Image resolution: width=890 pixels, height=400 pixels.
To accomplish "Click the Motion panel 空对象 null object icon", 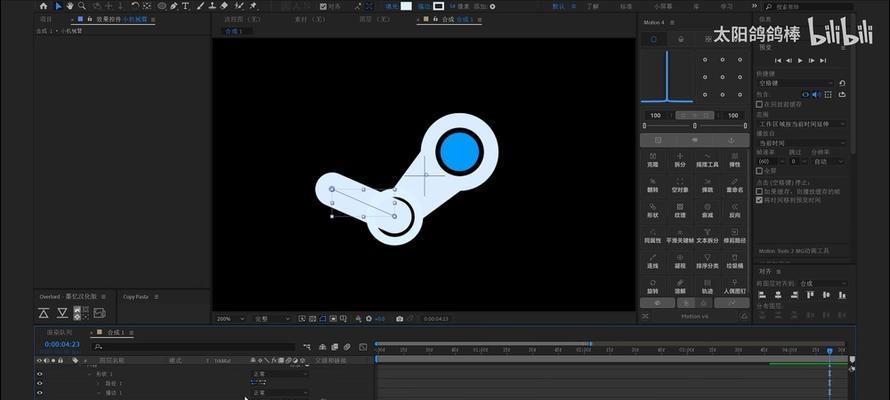I will 680,182.
